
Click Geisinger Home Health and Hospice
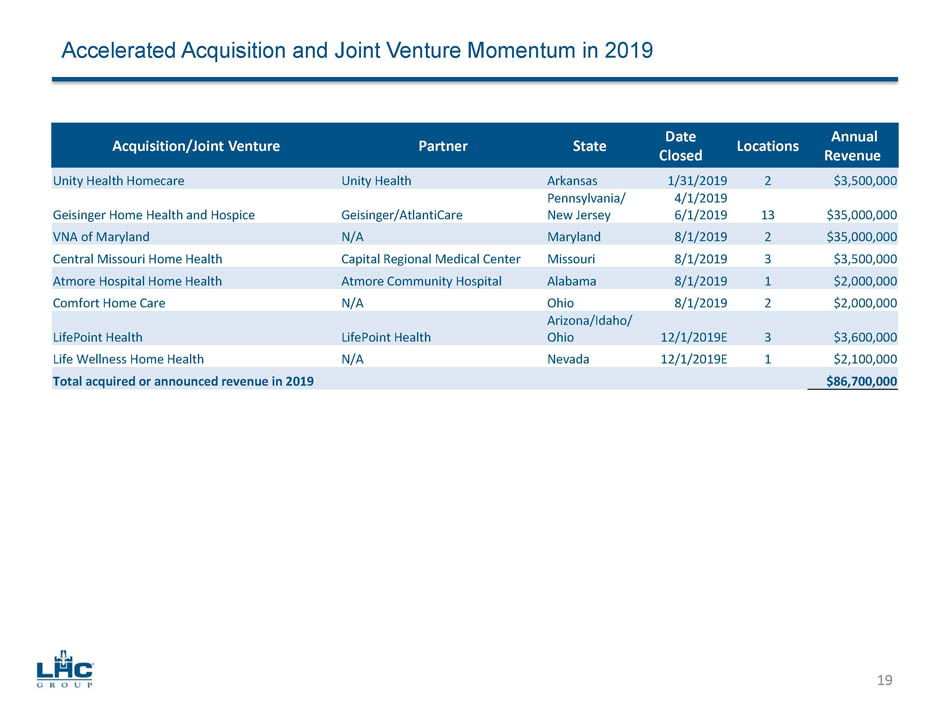pyautogui.click(x=153, y=215)
